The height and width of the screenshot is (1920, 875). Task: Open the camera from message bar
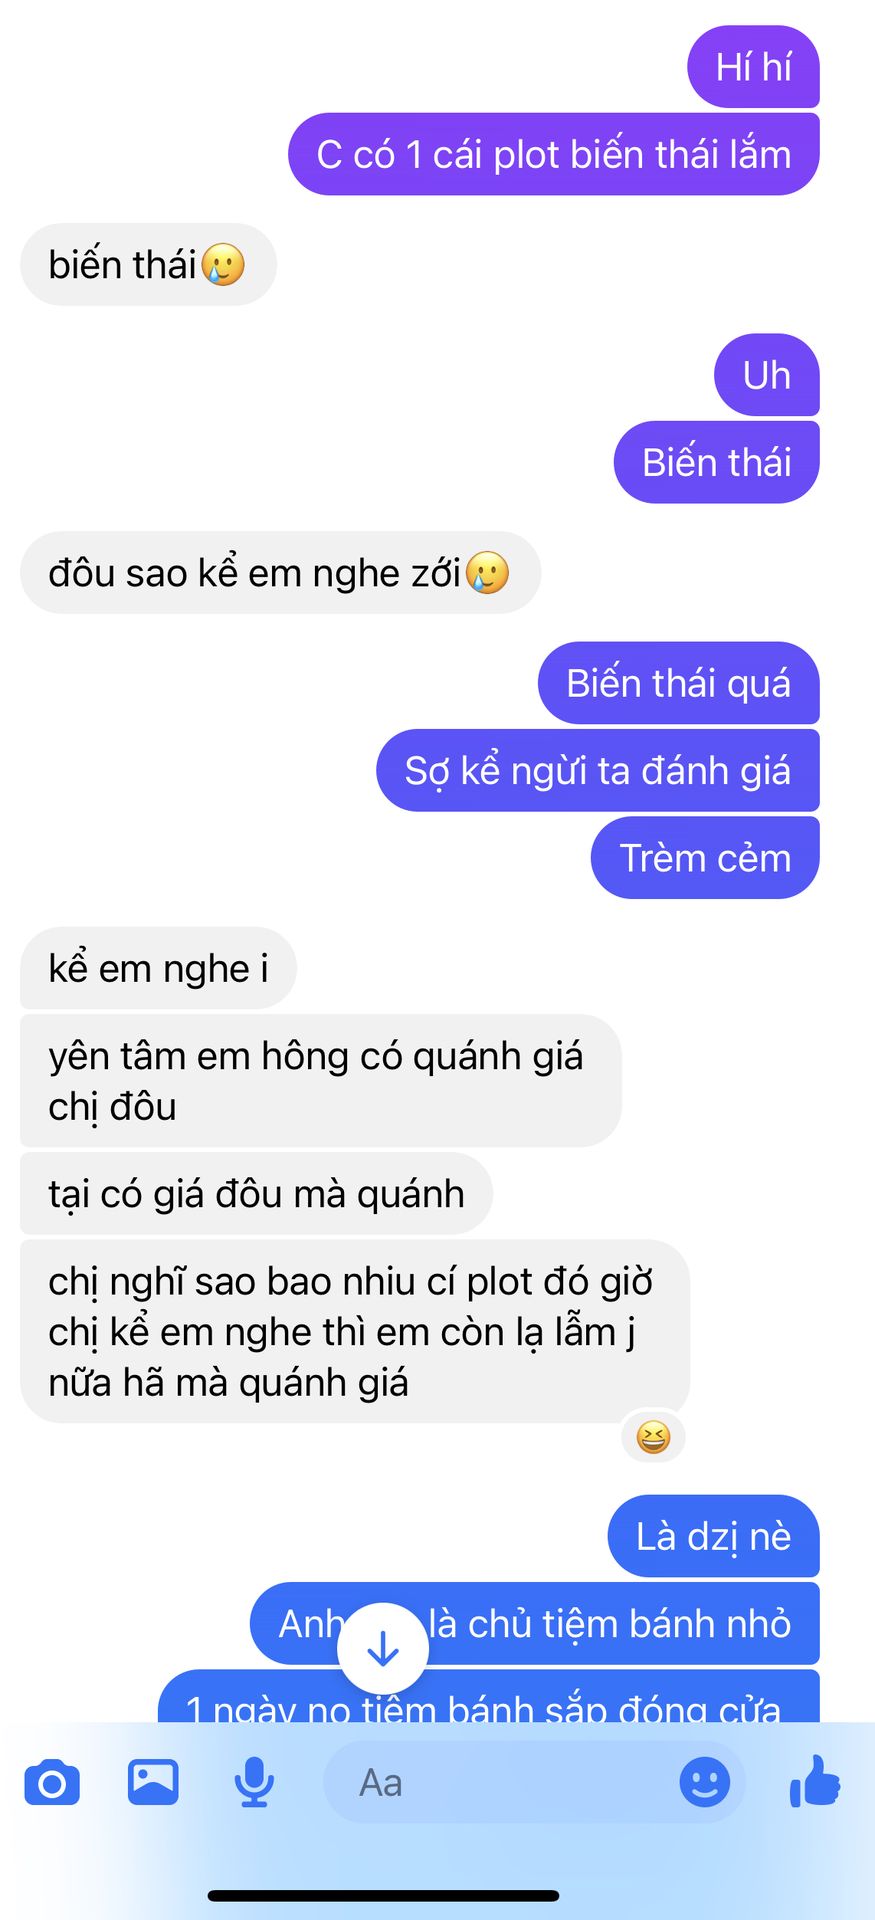[52, 1783]
